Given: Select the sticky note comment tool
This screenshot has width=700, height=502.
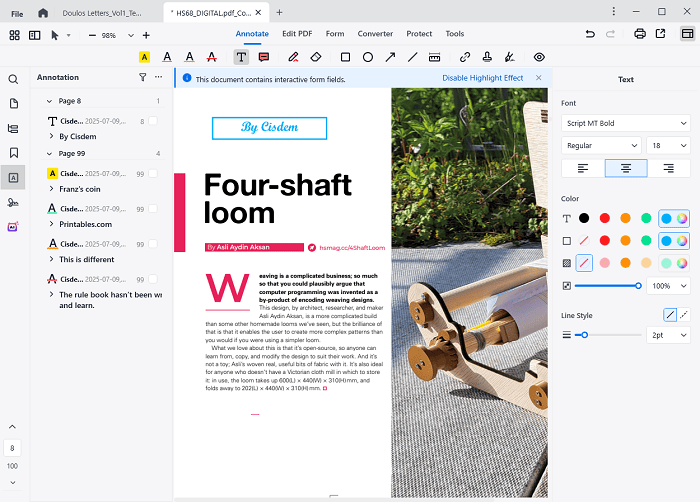Looking at the screenshot, I should coord(263,57).
